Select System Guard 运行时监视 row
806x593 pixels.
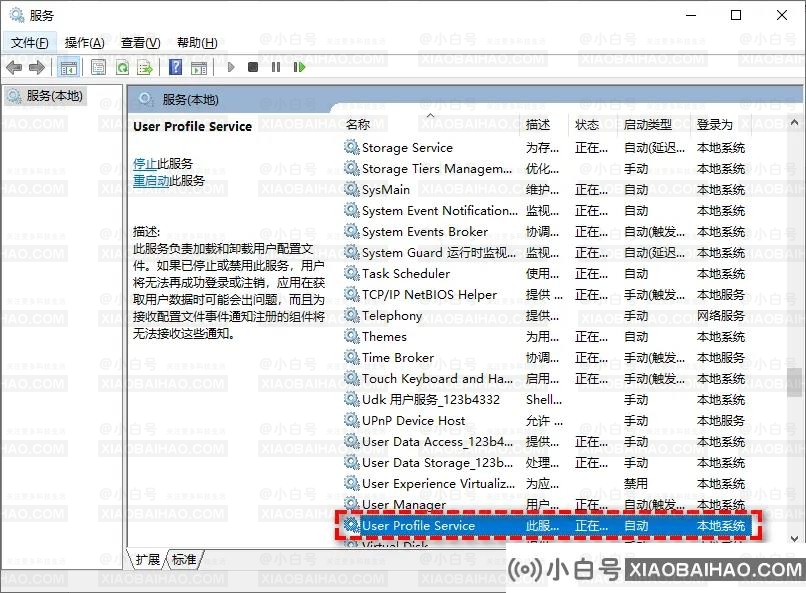click(545, 253)
